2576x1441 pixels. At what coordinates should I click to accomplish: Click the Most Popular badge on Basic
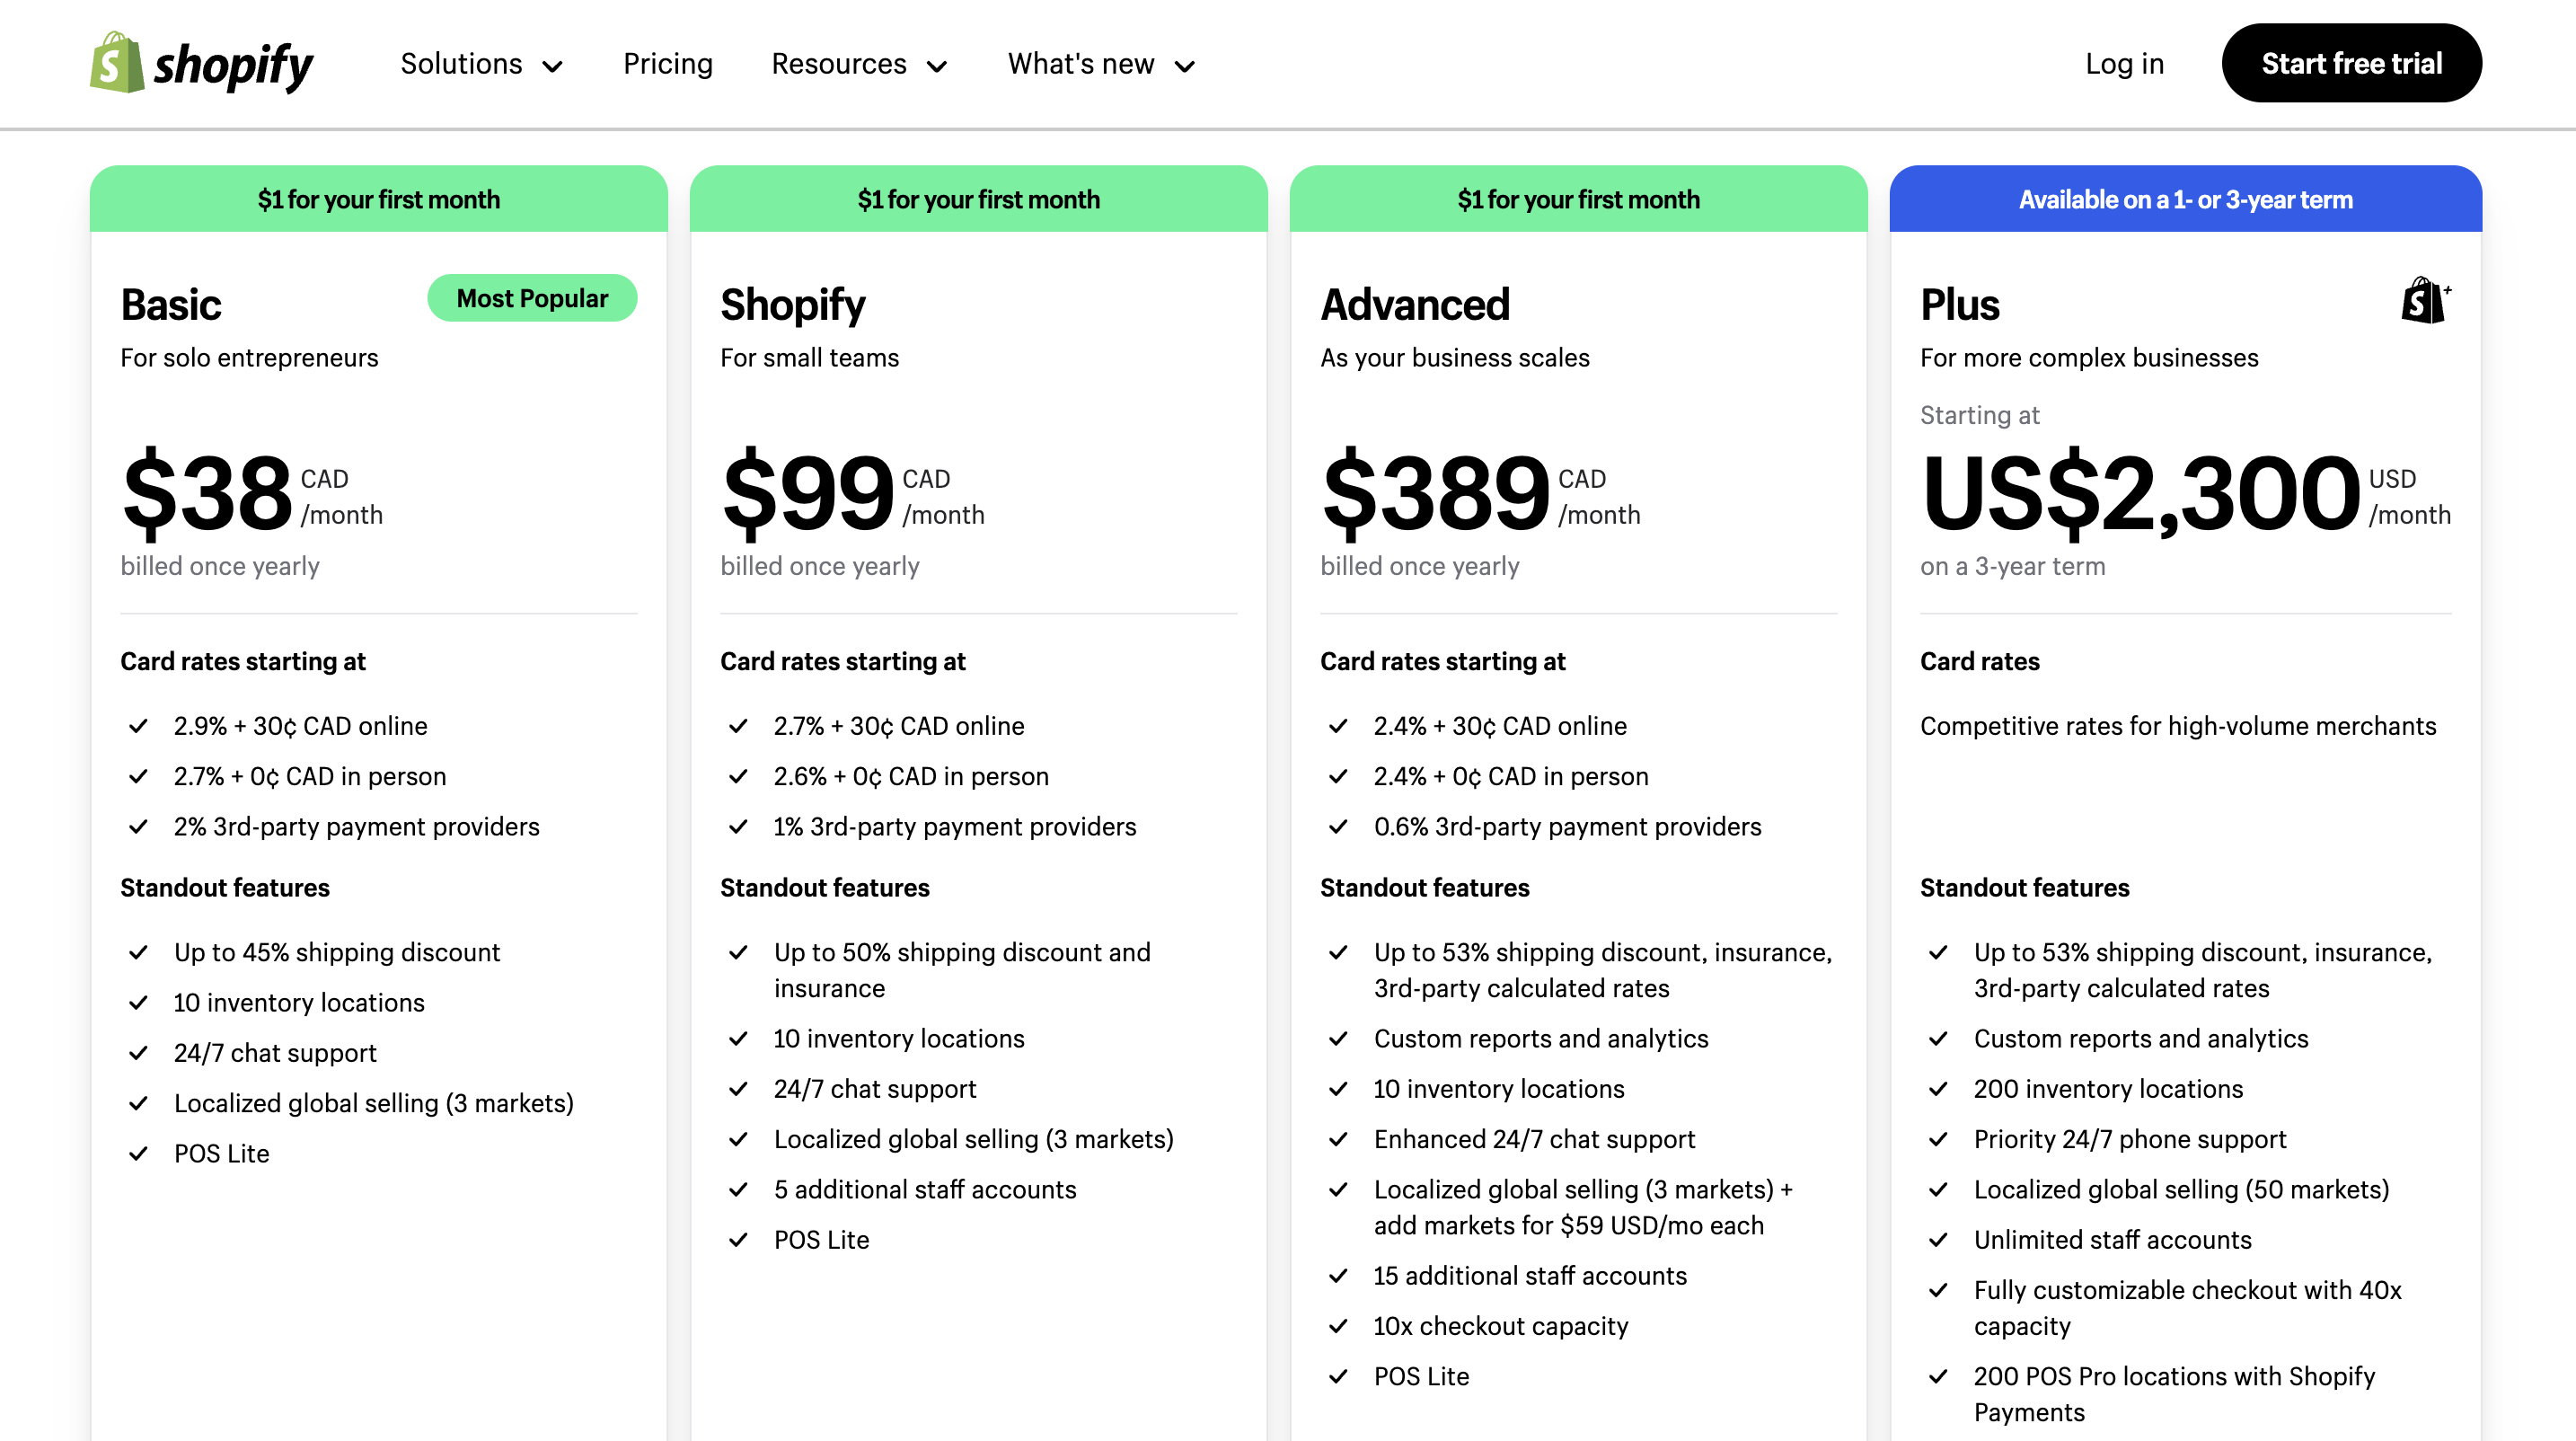(x=532, y=298)
